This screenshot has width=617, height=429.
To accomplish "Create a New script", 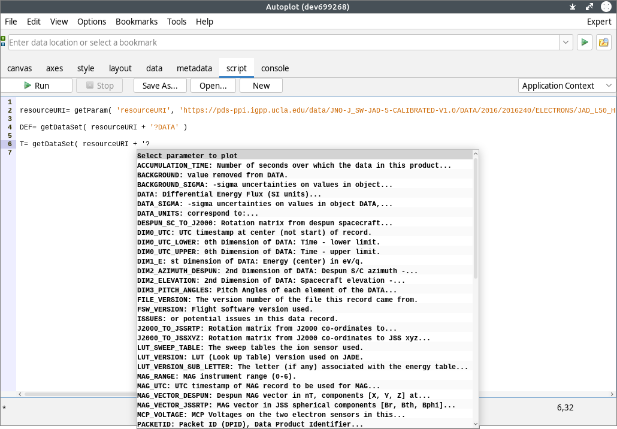I will [261, 85].
